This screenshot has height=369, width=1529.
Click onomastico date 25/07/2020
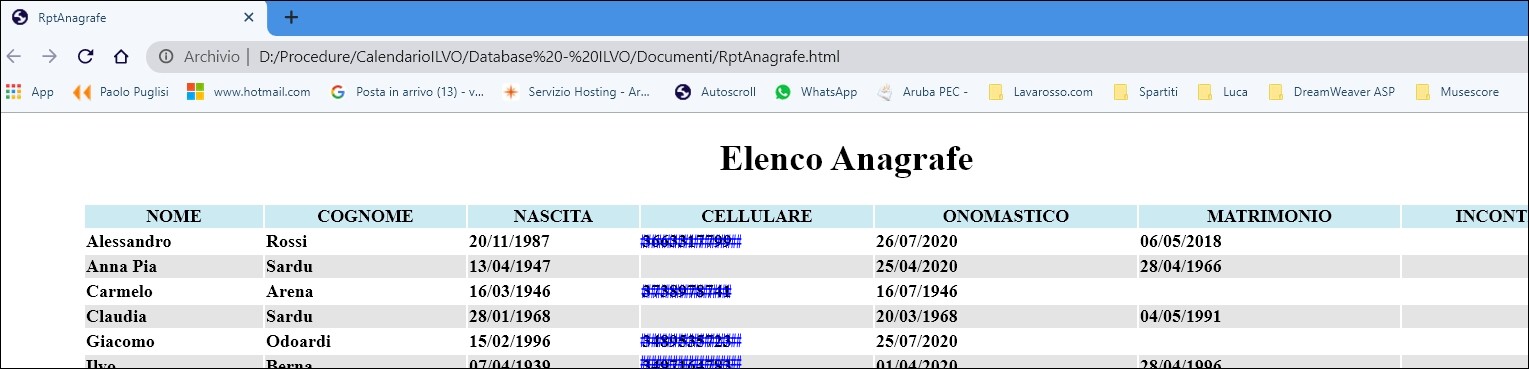click(917, 341)
